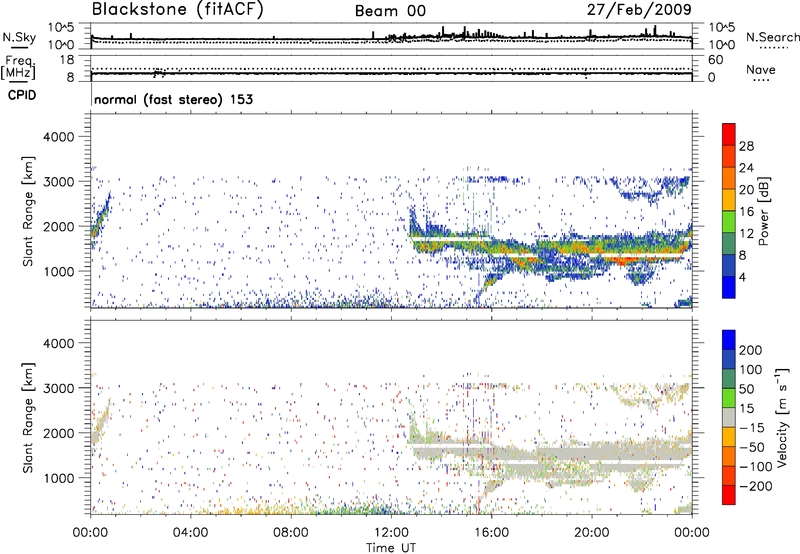The height and width of the screenshot is (554, 800).
Task: Click the "60" Nave tick value
Action: 715,60
